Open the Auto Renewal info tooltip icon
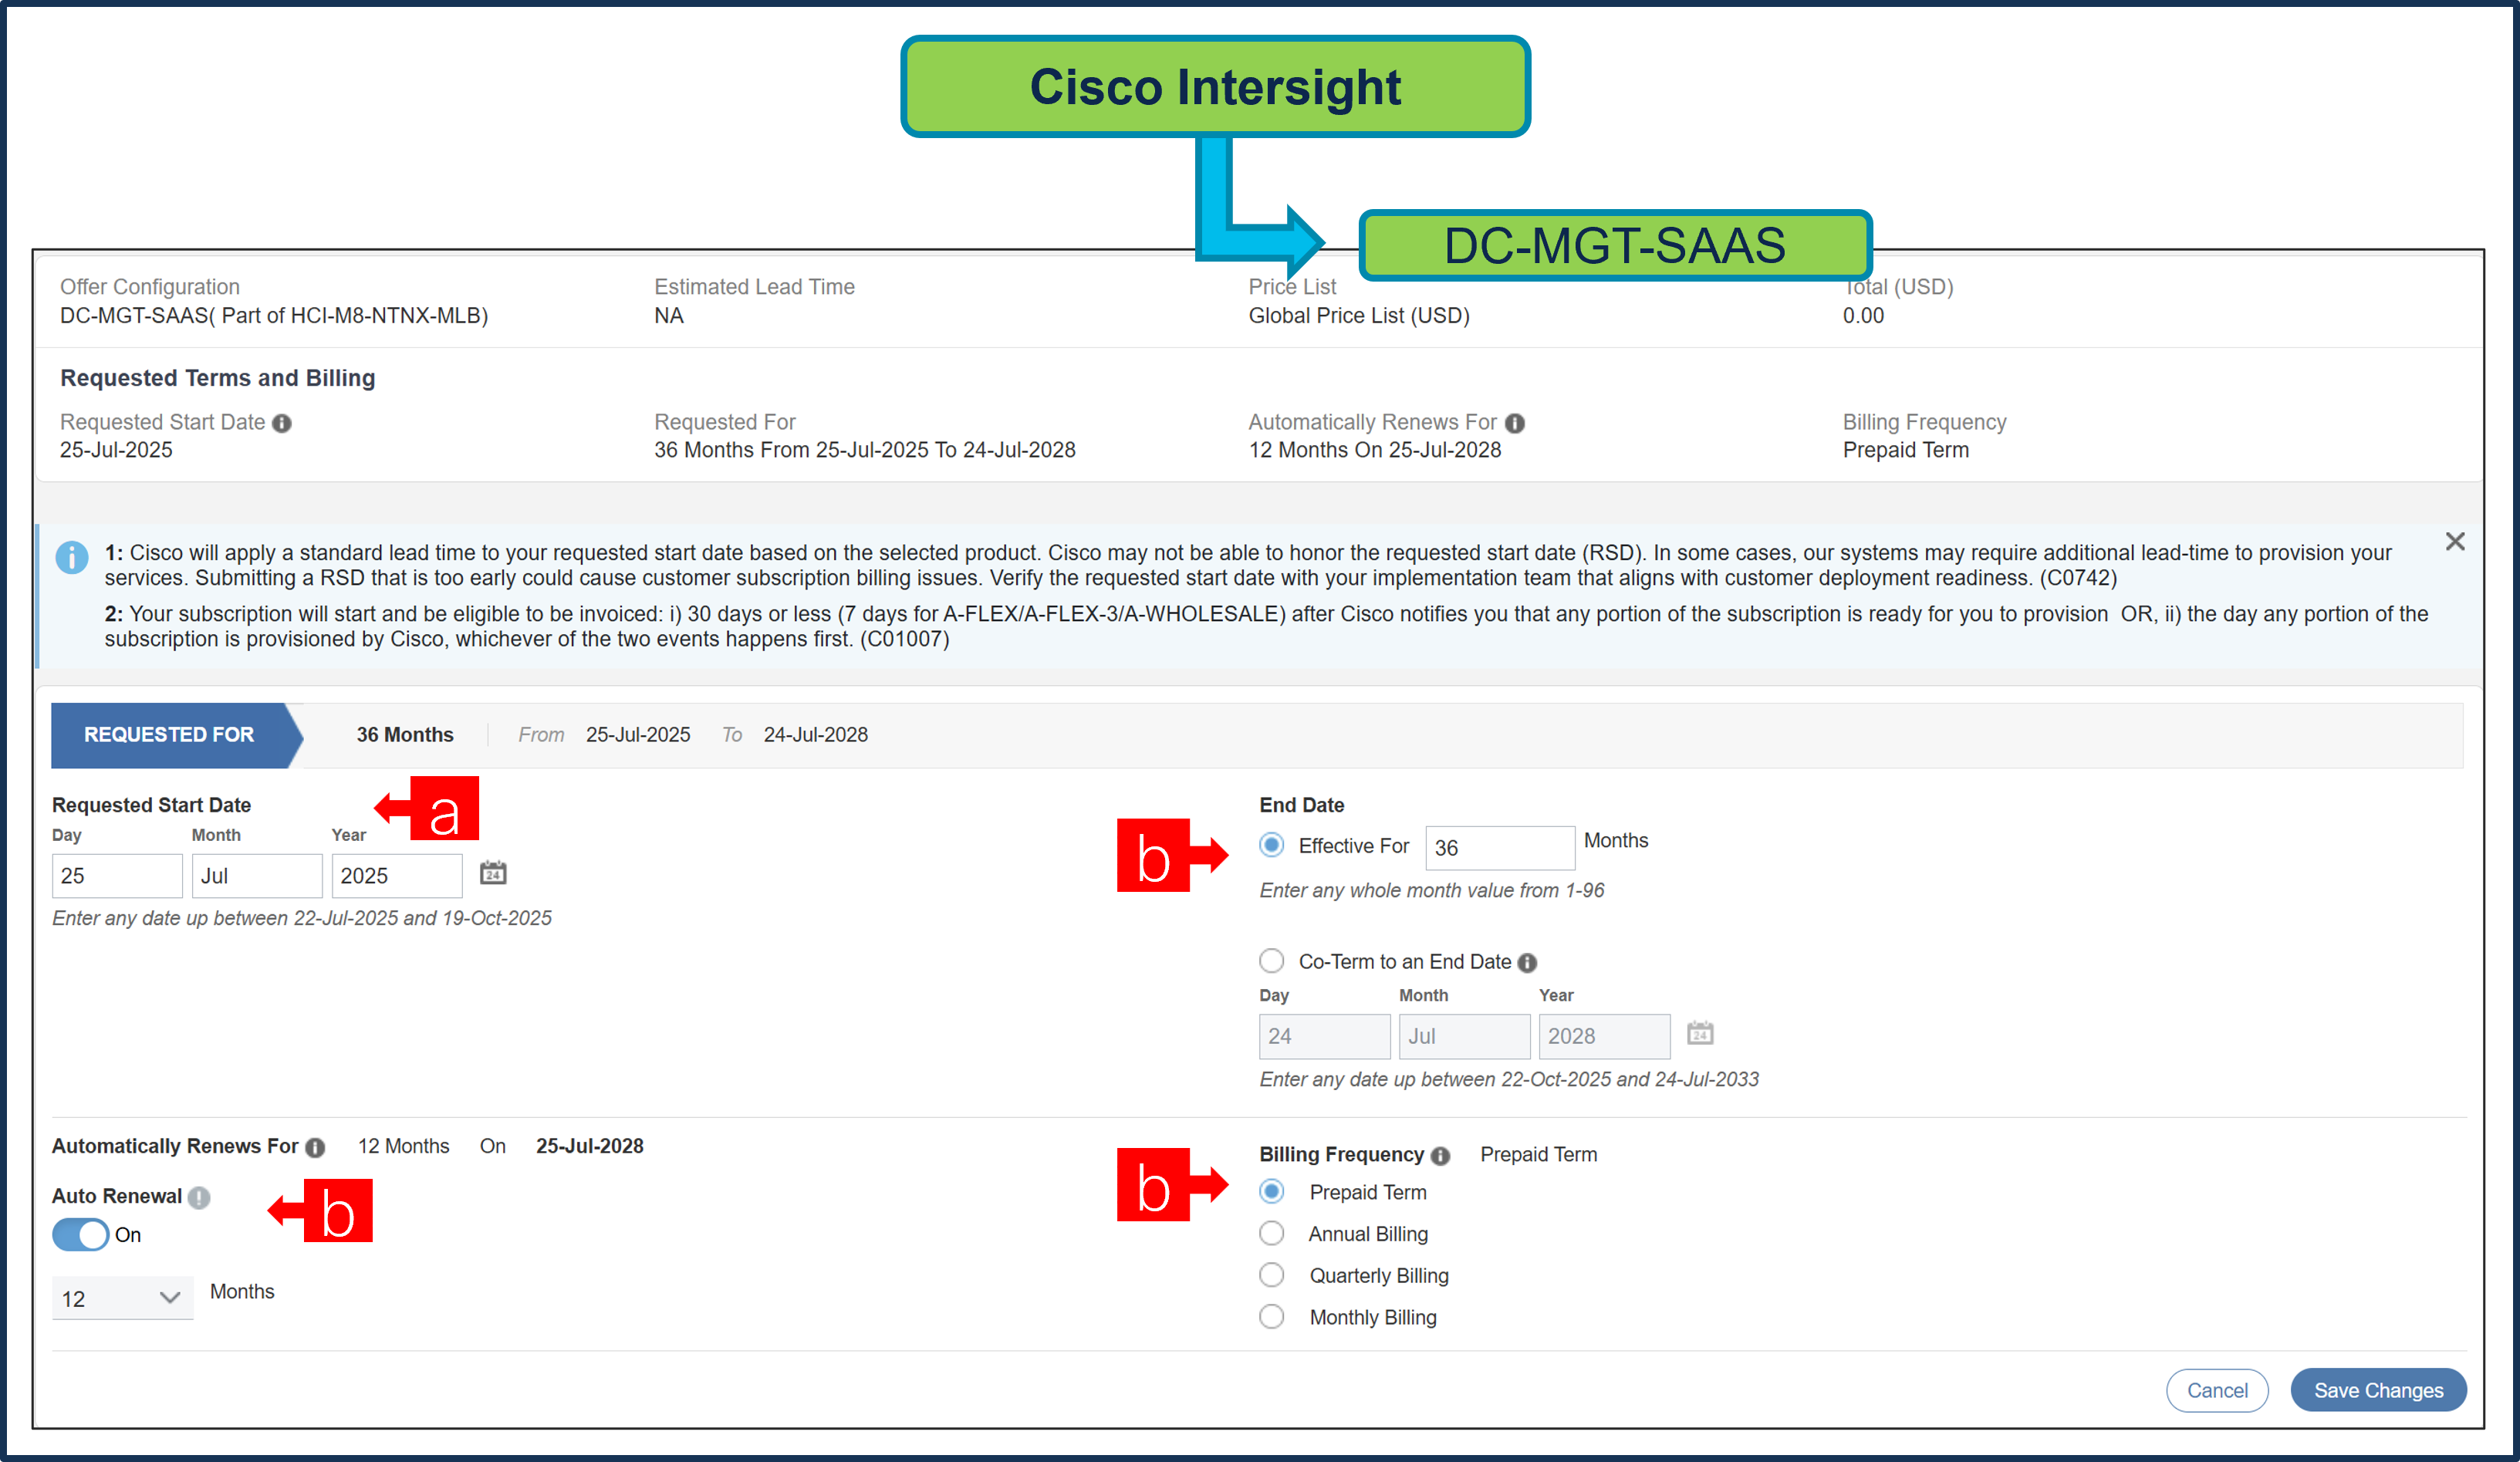The height and width of the screenshot is (1462, 2520). coord(198,1196)
